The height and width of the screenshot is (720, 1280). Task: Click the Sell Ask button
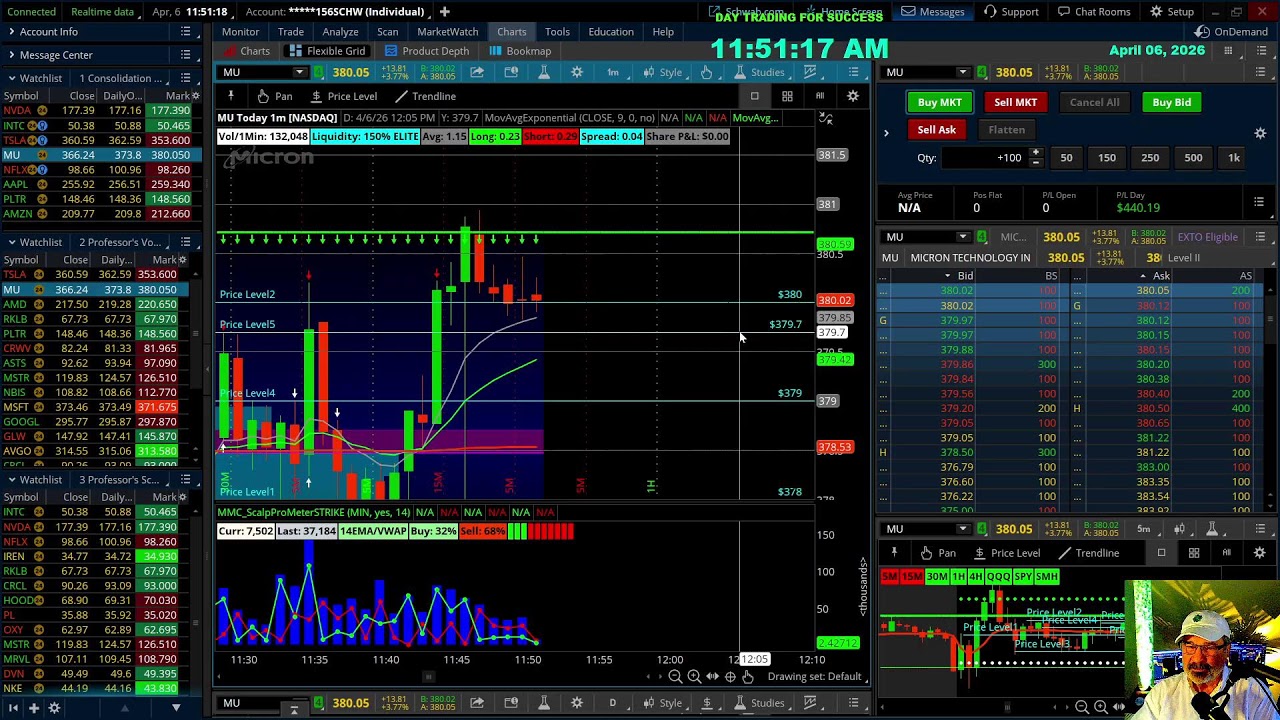click(x=936, y=129)
